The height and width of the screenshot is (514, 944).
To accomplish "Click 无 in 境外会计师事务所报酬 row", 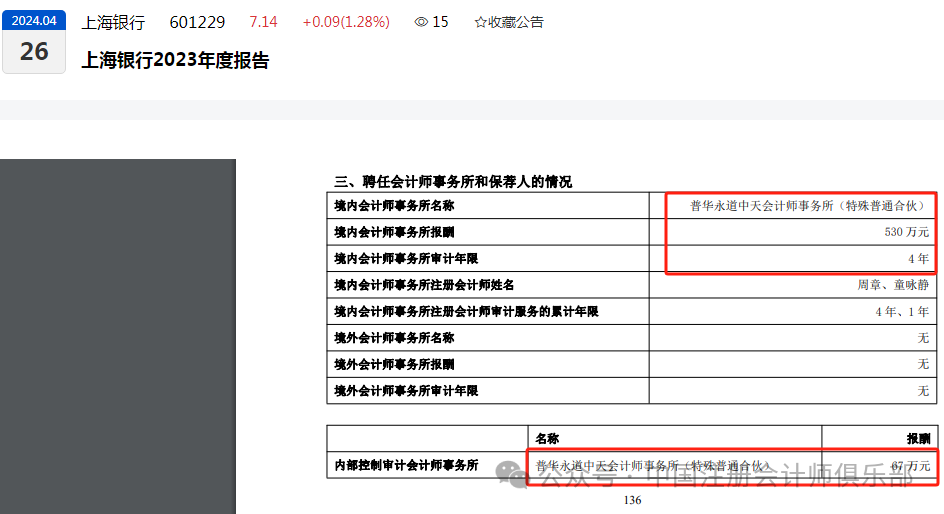I will (924, 365).
